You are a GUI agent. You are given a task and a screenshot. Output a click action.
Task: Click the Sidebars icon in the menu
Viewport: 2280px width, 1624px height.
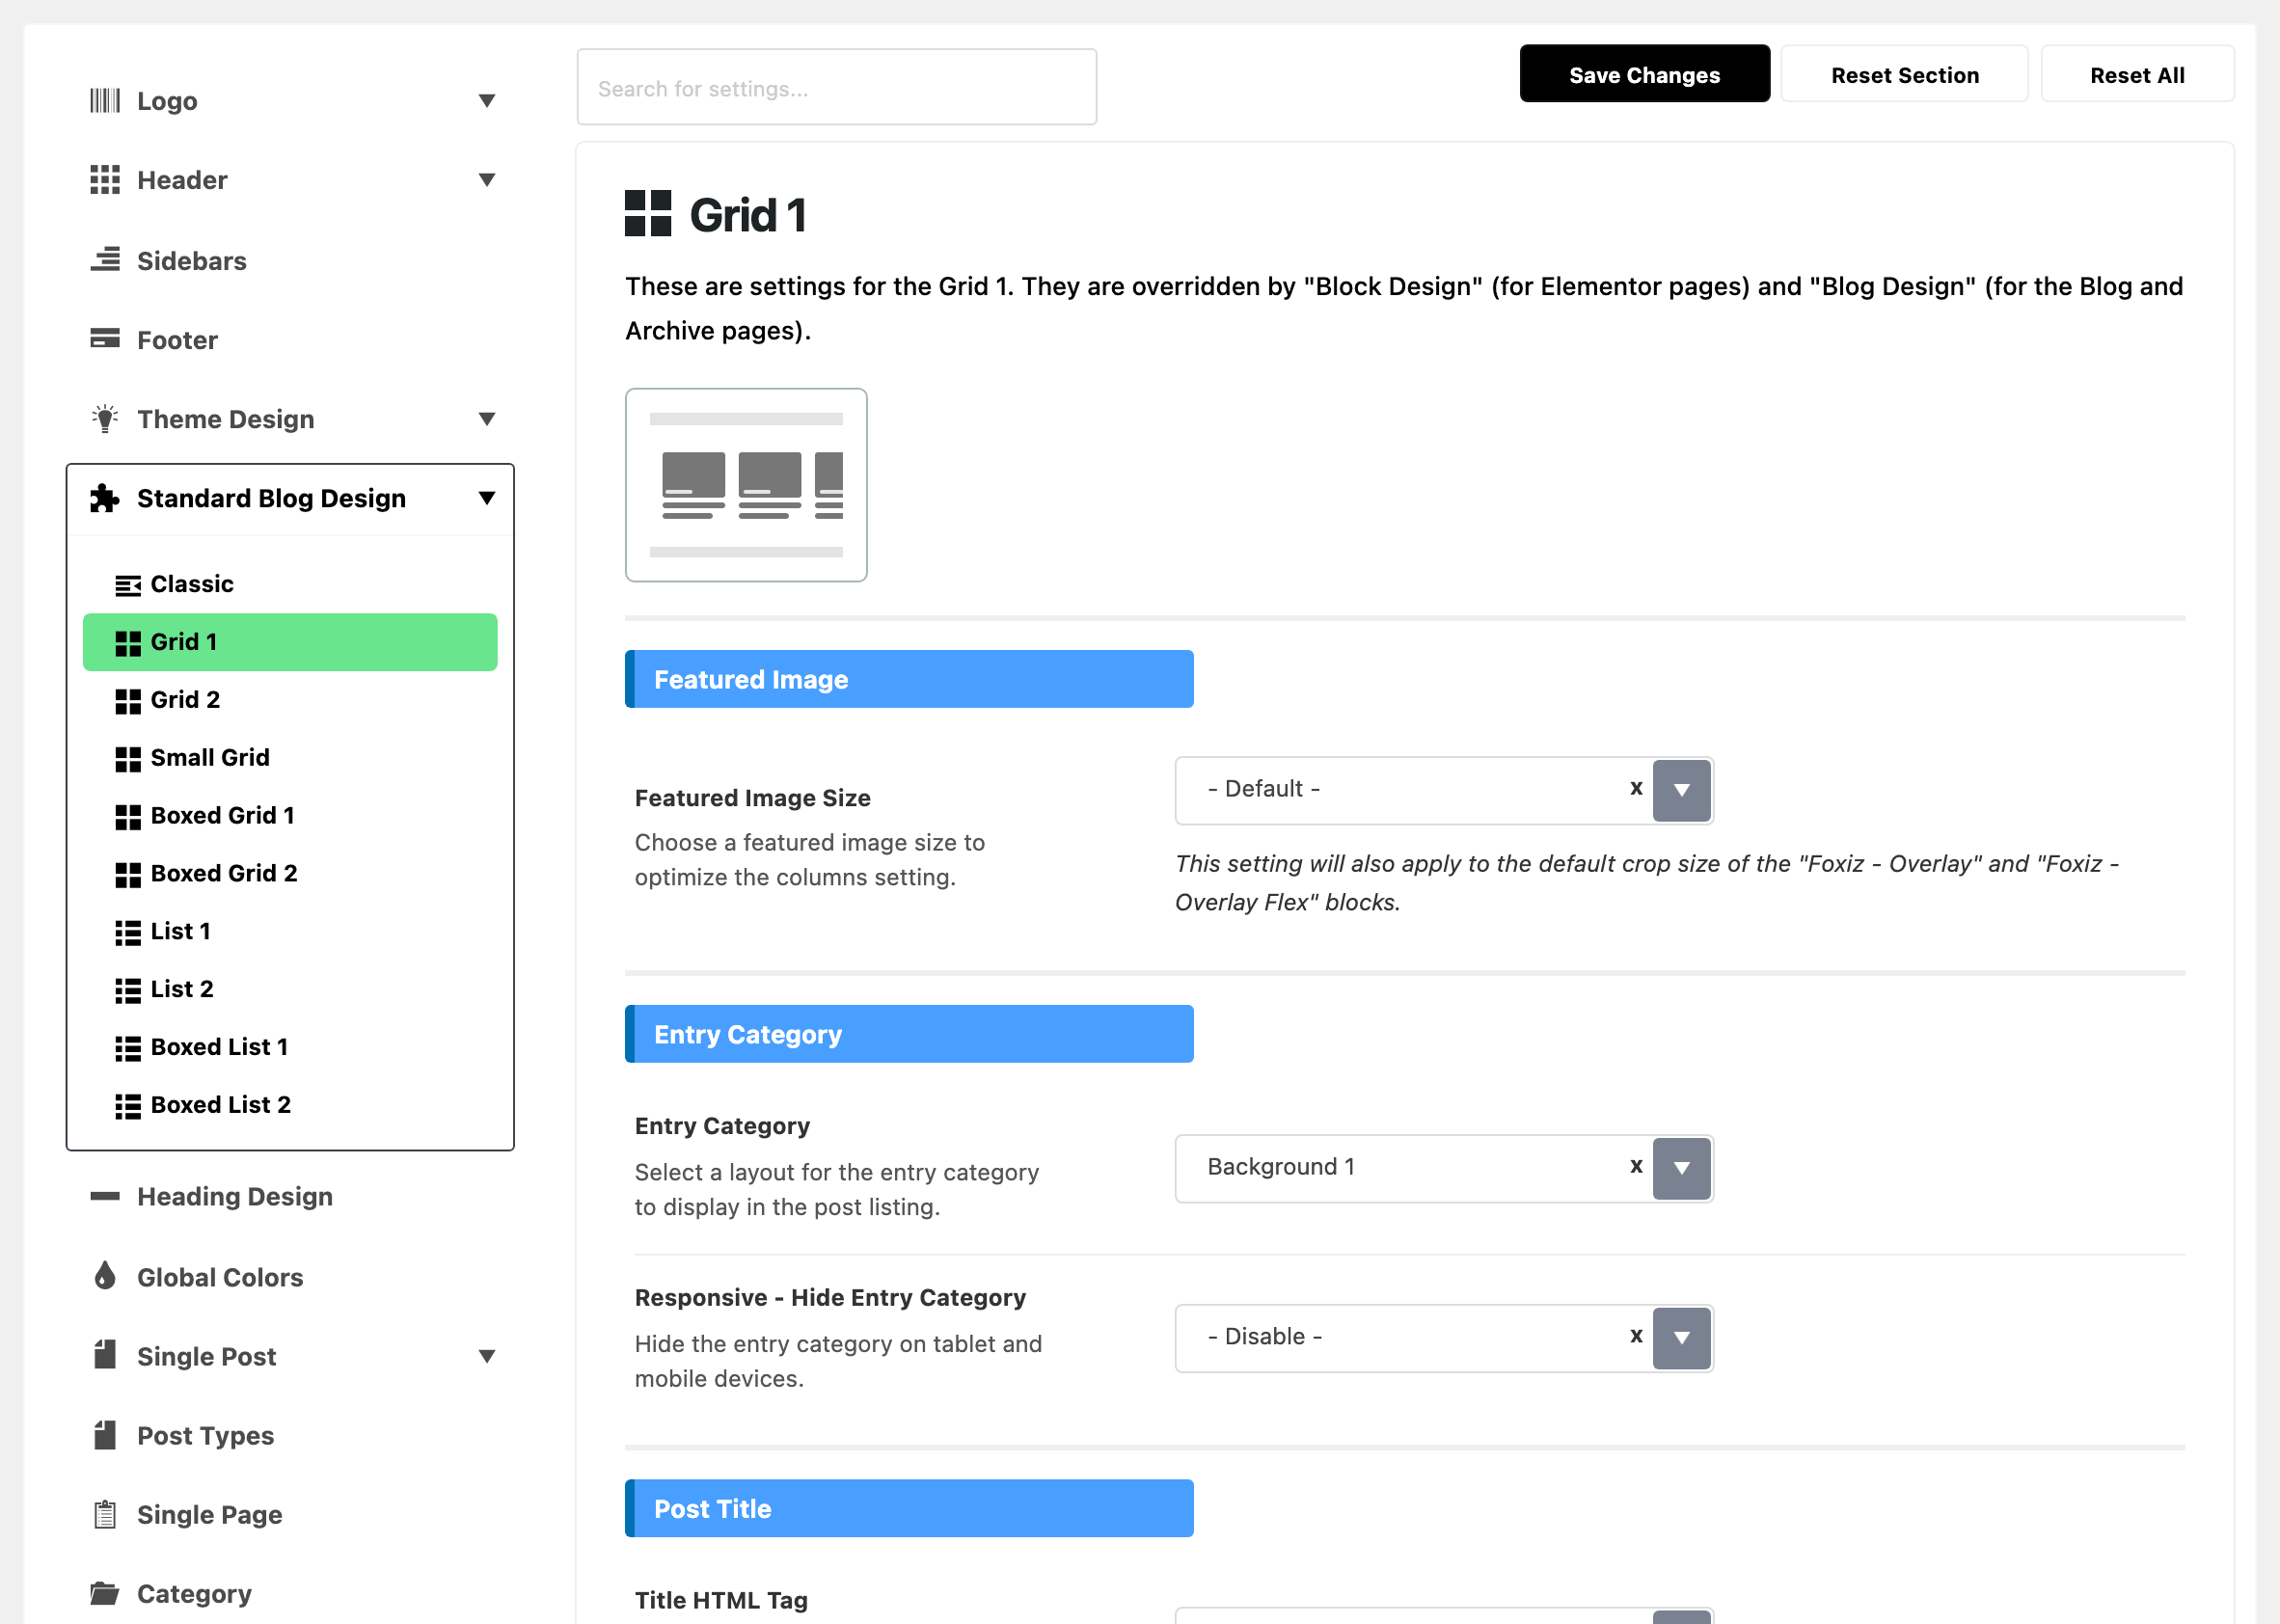point(105,260)
